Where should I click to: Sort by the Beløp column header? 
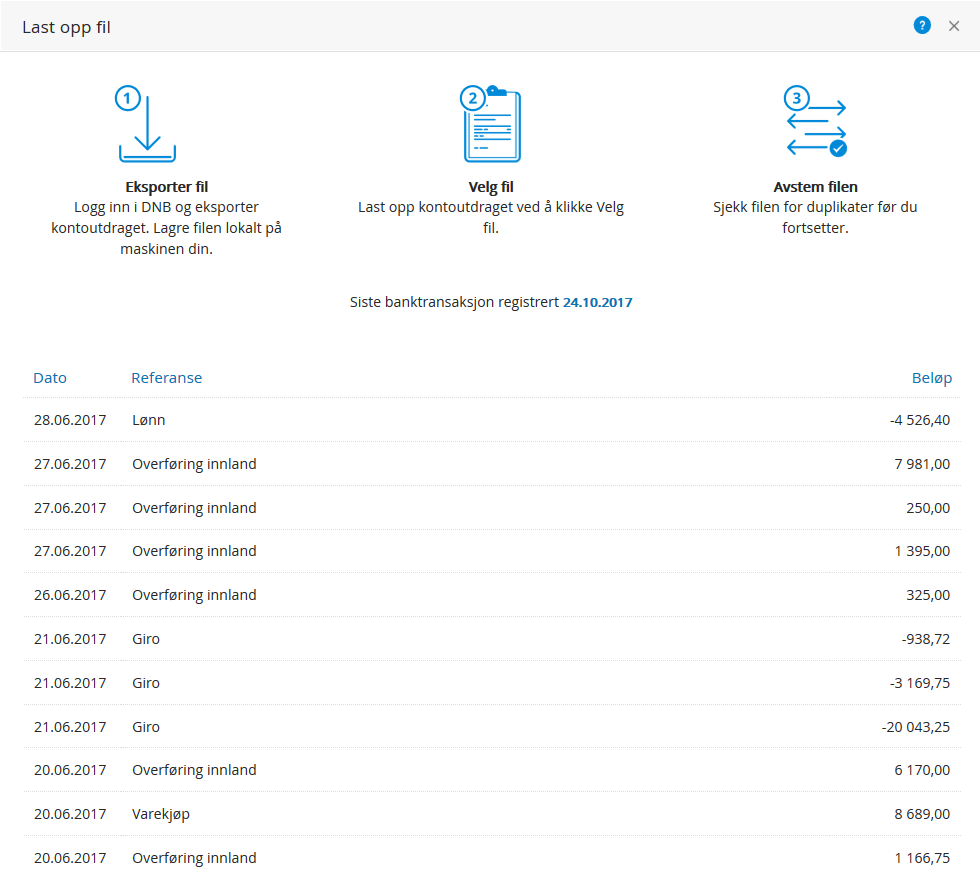point(931,378)
